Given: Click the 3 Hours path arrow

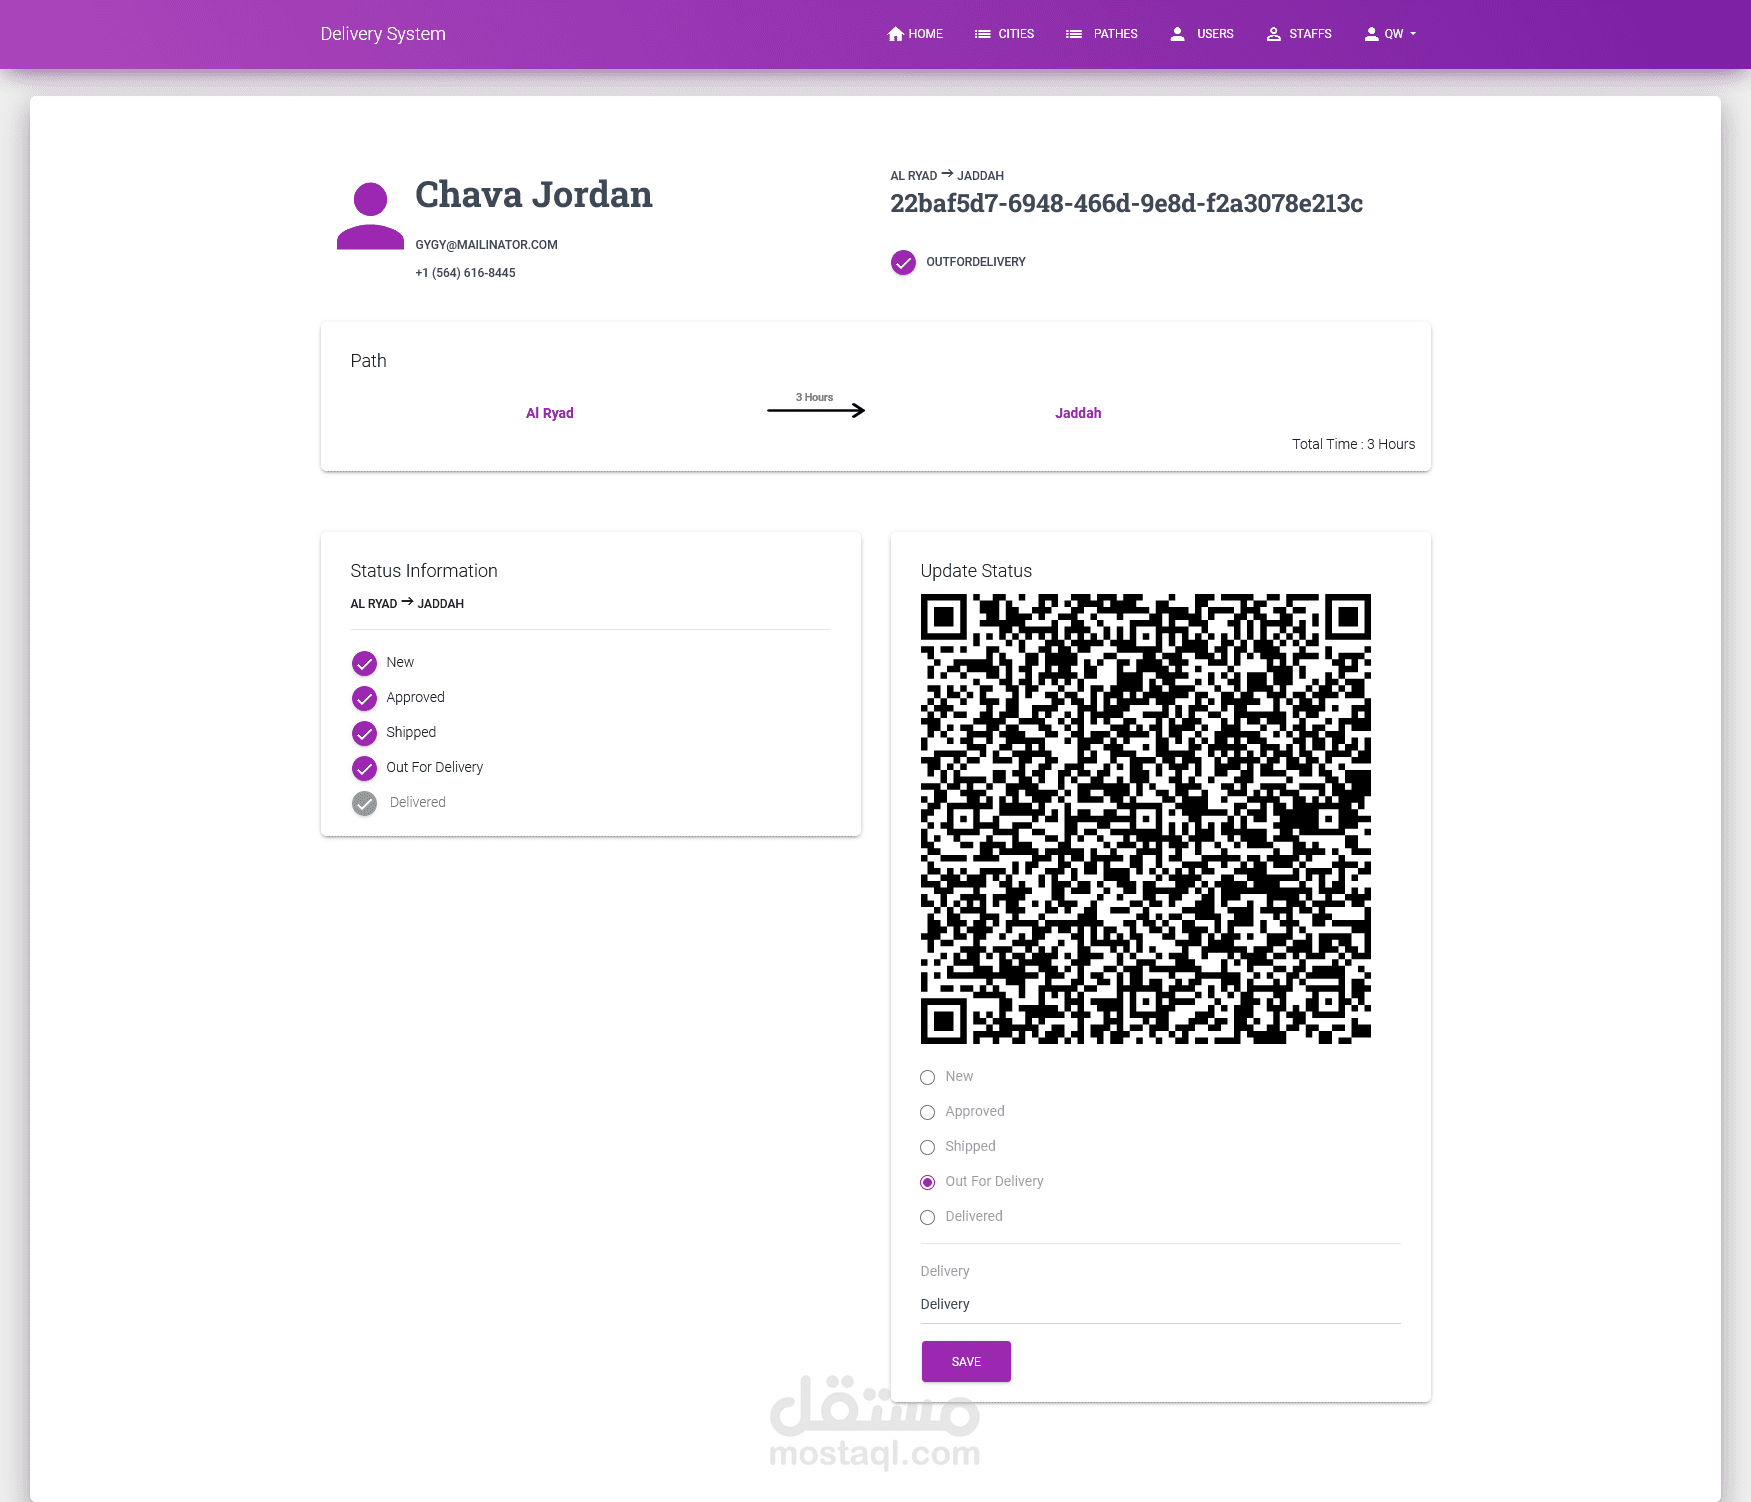Looking at the screenshot, I should pos(816,410).
